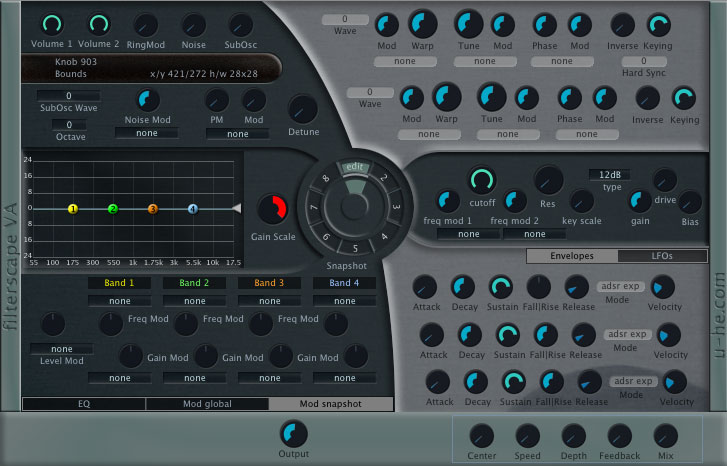The width and height of the screenshot is (727, 466).
Task: Click the filter drive knob
Action: coord(664,180)
